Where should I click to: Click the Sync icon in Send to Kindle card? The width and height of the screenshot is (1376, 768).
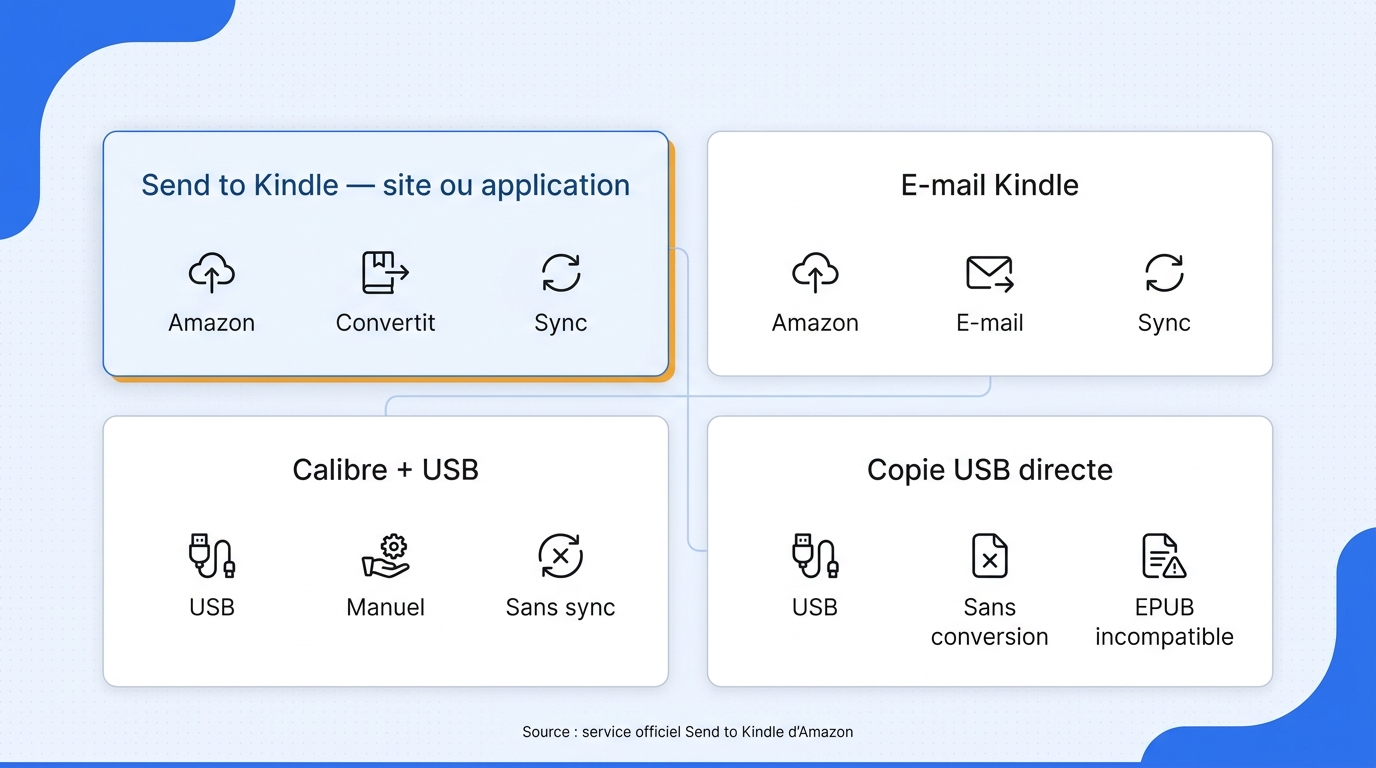click(x=560, y=272)
